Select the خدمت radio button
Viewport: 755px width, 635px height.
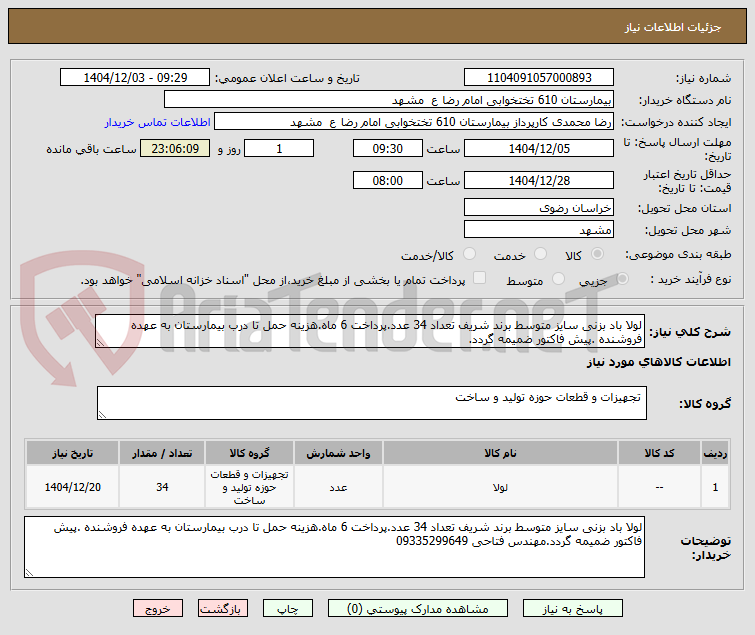click(x=541, y=254)
